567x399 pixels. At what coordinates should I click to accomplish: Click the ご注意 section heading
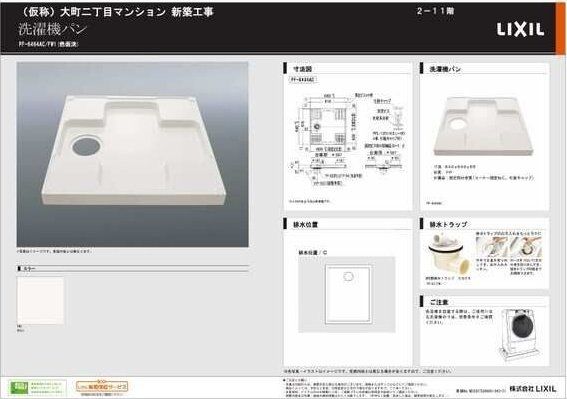click(x=439, y=302)
